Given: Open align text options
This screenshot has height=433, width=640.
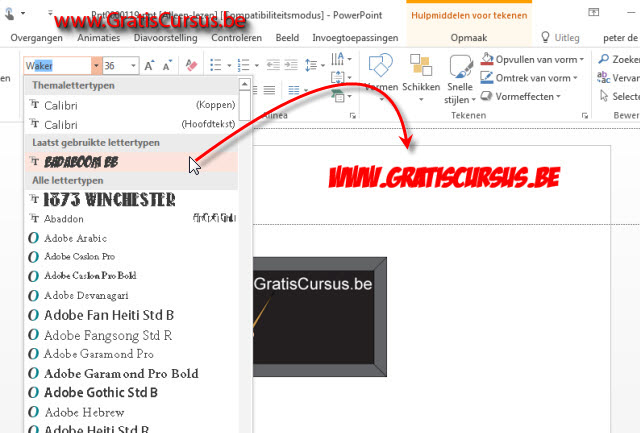Looking at the screenshot, I should click(x=338, y=78).
